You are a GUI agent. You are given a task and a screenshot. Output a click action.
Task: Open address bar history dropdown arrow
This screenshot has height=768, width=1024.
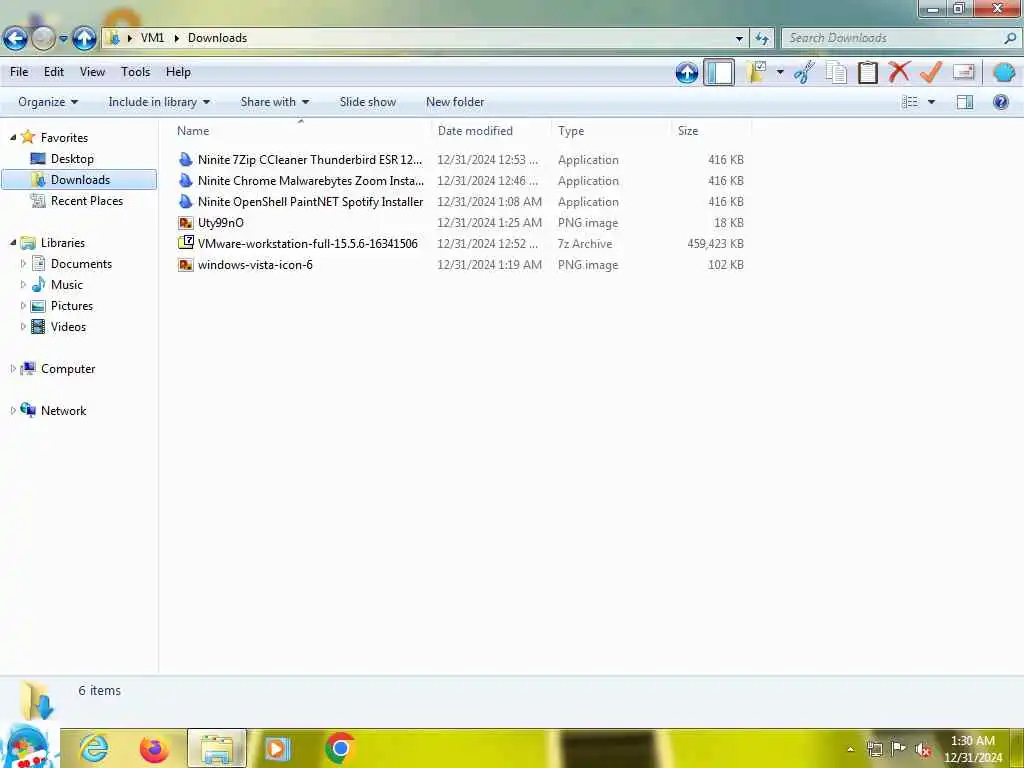pos(739,39)
